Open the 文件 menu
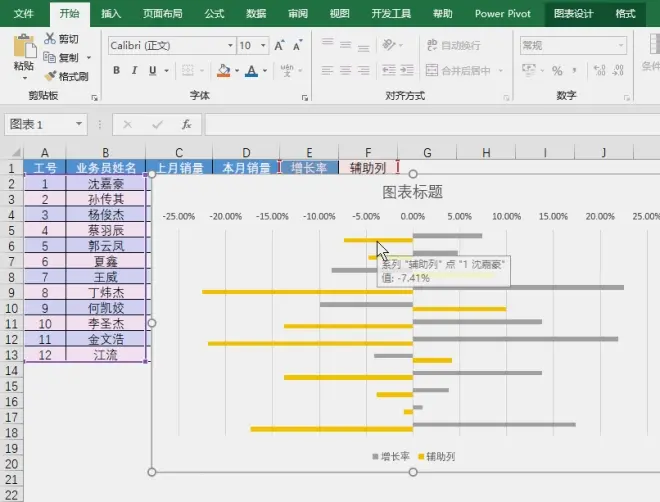Viewport: 660px width, 502px height. (24, 13)
